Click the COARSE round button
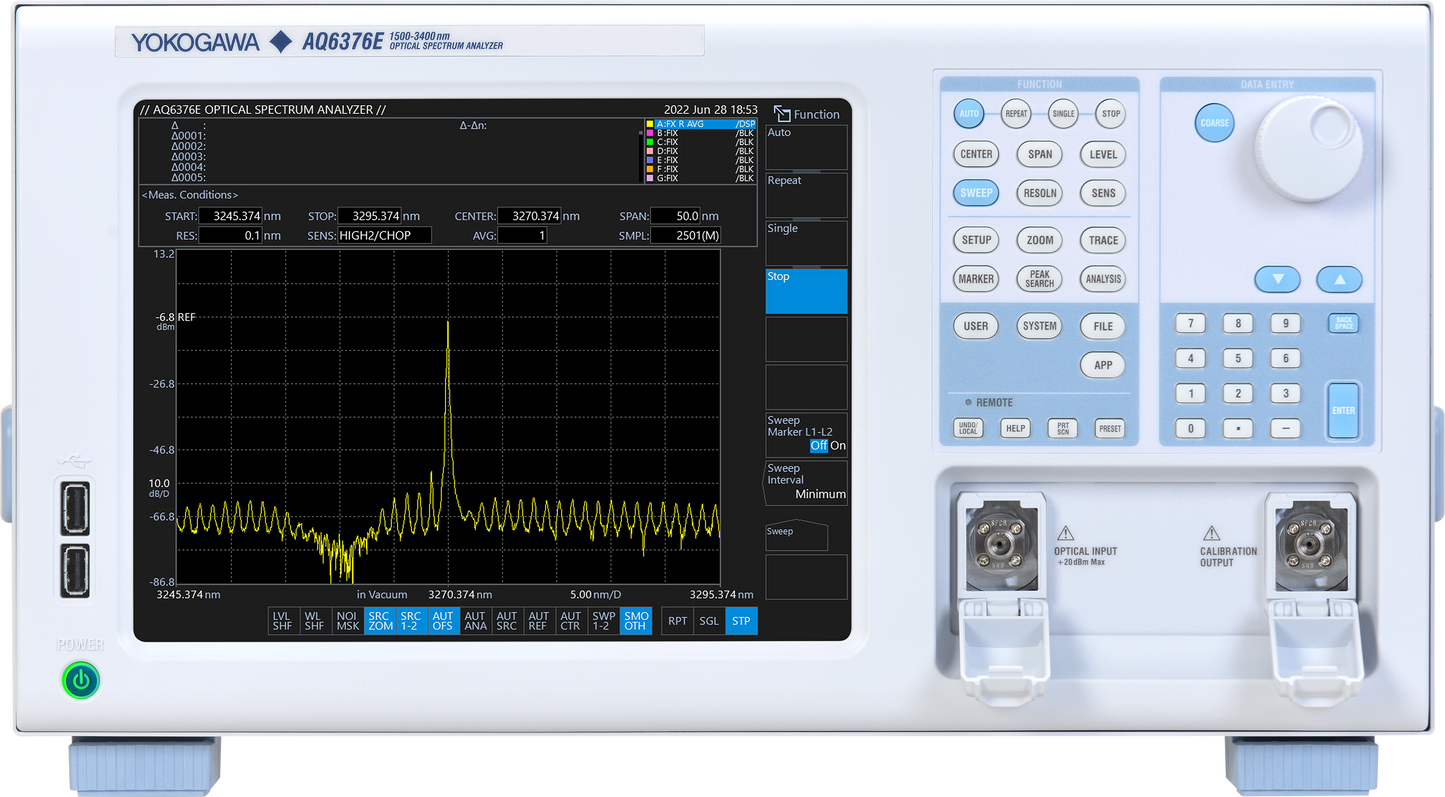Image resolution: width=1445 pixels, height=797 pixels. pyautogui.click(x=1215, y=123)
